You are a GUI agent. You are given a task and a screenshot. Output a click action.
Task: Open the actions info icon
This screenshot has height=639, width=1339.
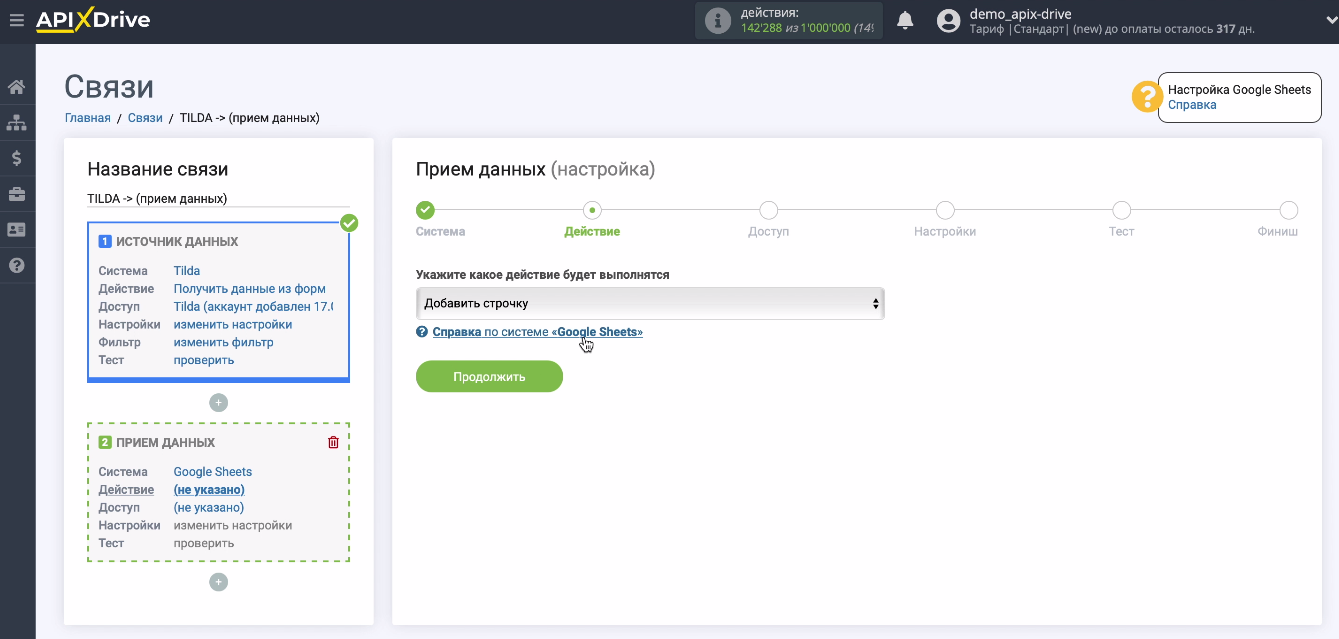point(717,20)
